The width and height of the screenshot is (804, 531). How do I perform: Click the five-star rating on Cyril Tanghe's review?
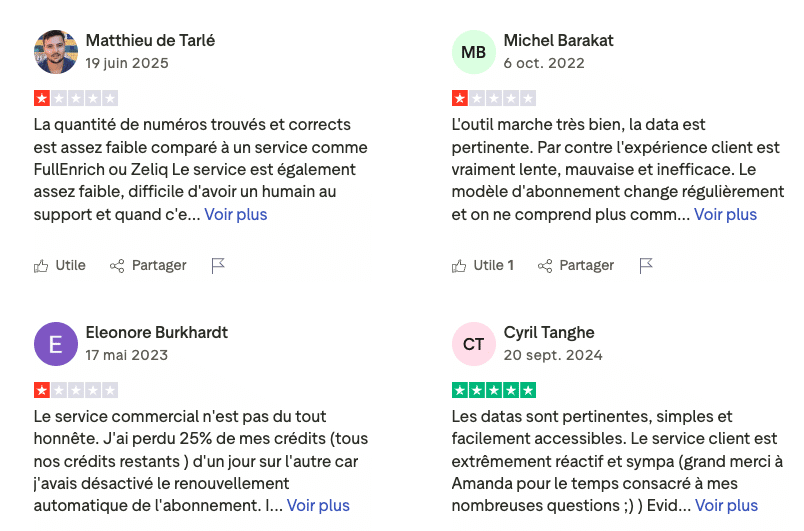pyautogui.click(x=494, y=390)
